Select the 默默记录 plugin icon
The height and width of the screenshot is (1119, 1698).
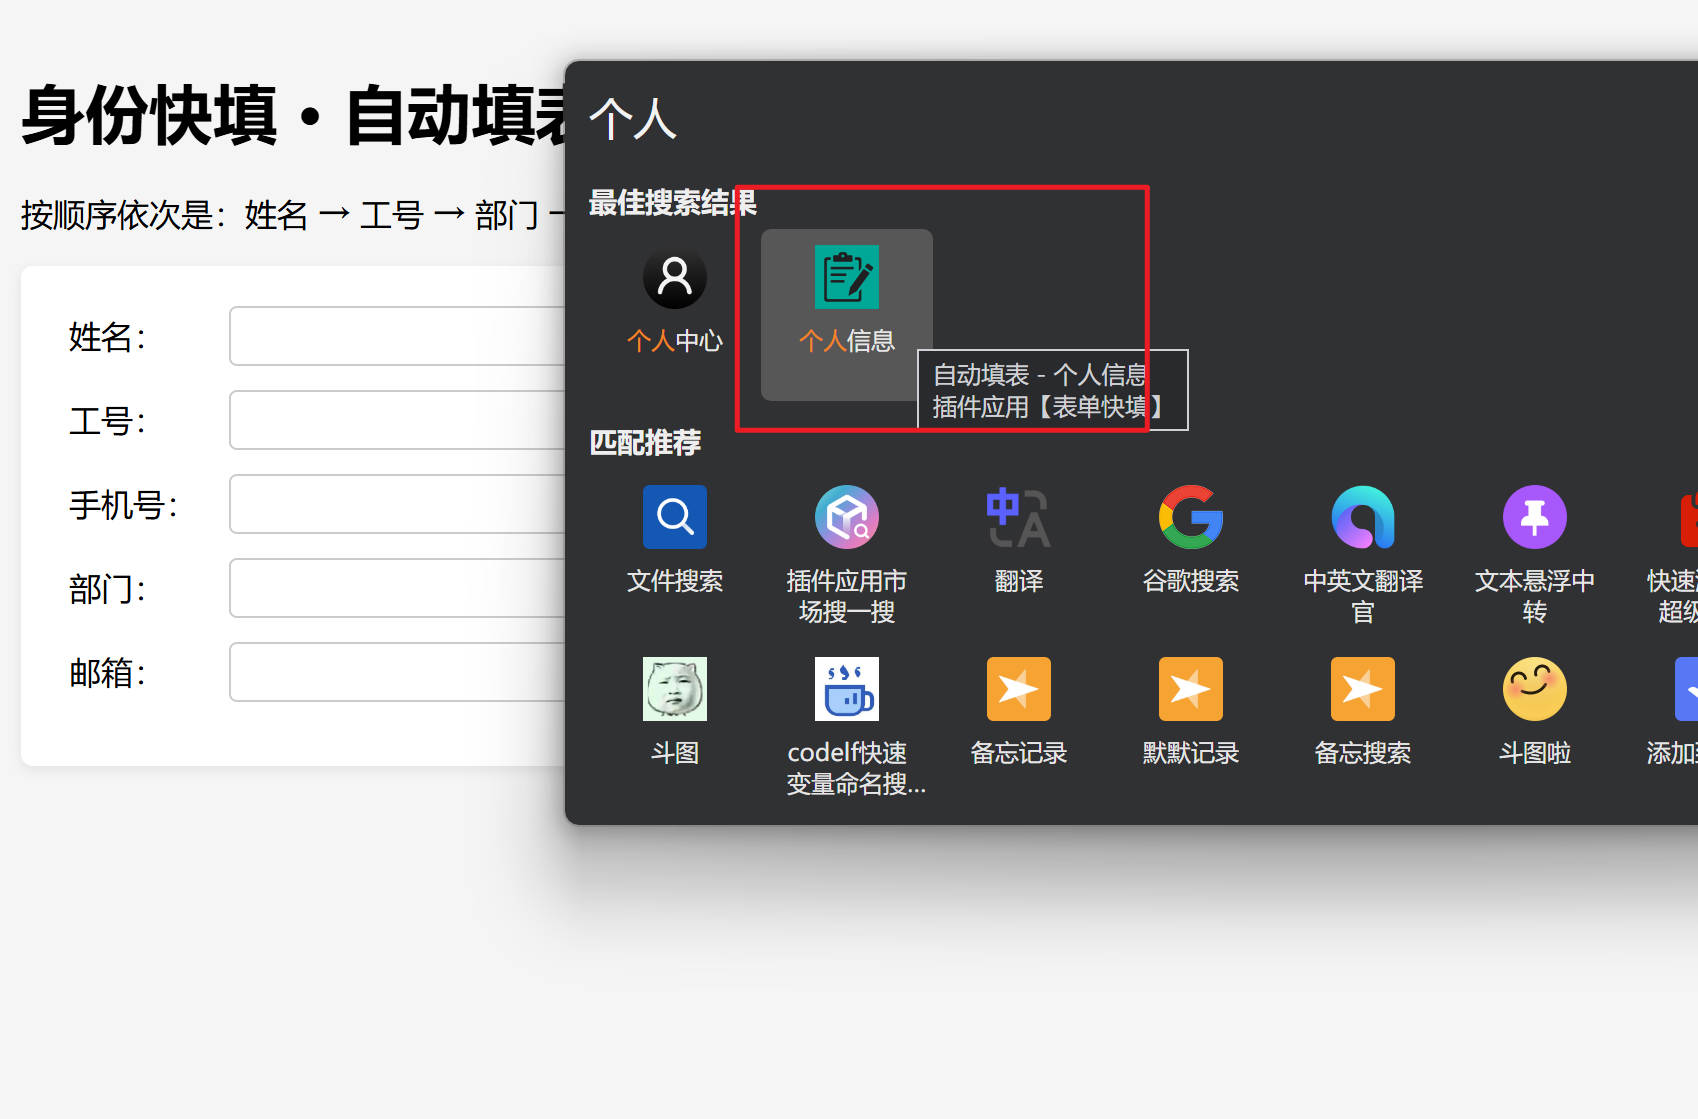pos(1190,690)
